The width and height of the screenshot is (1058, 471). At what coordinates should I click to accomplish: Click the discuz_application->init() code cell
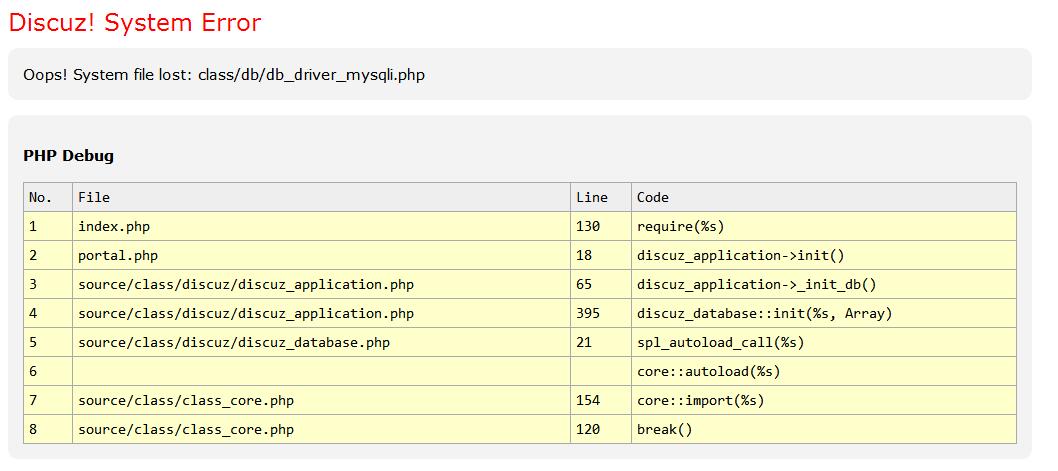(x=824, y=256)
